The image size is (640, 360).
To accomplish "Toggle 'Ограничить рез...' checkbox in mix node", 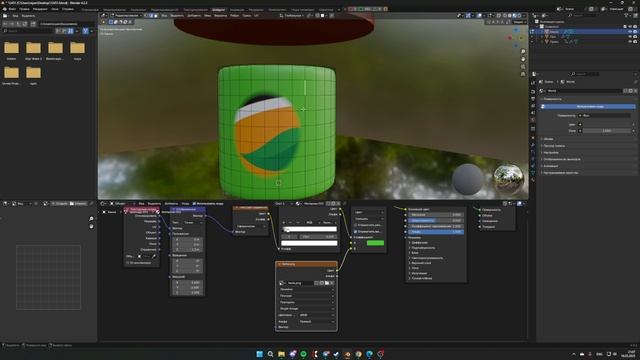I will (x=355, y=225).
